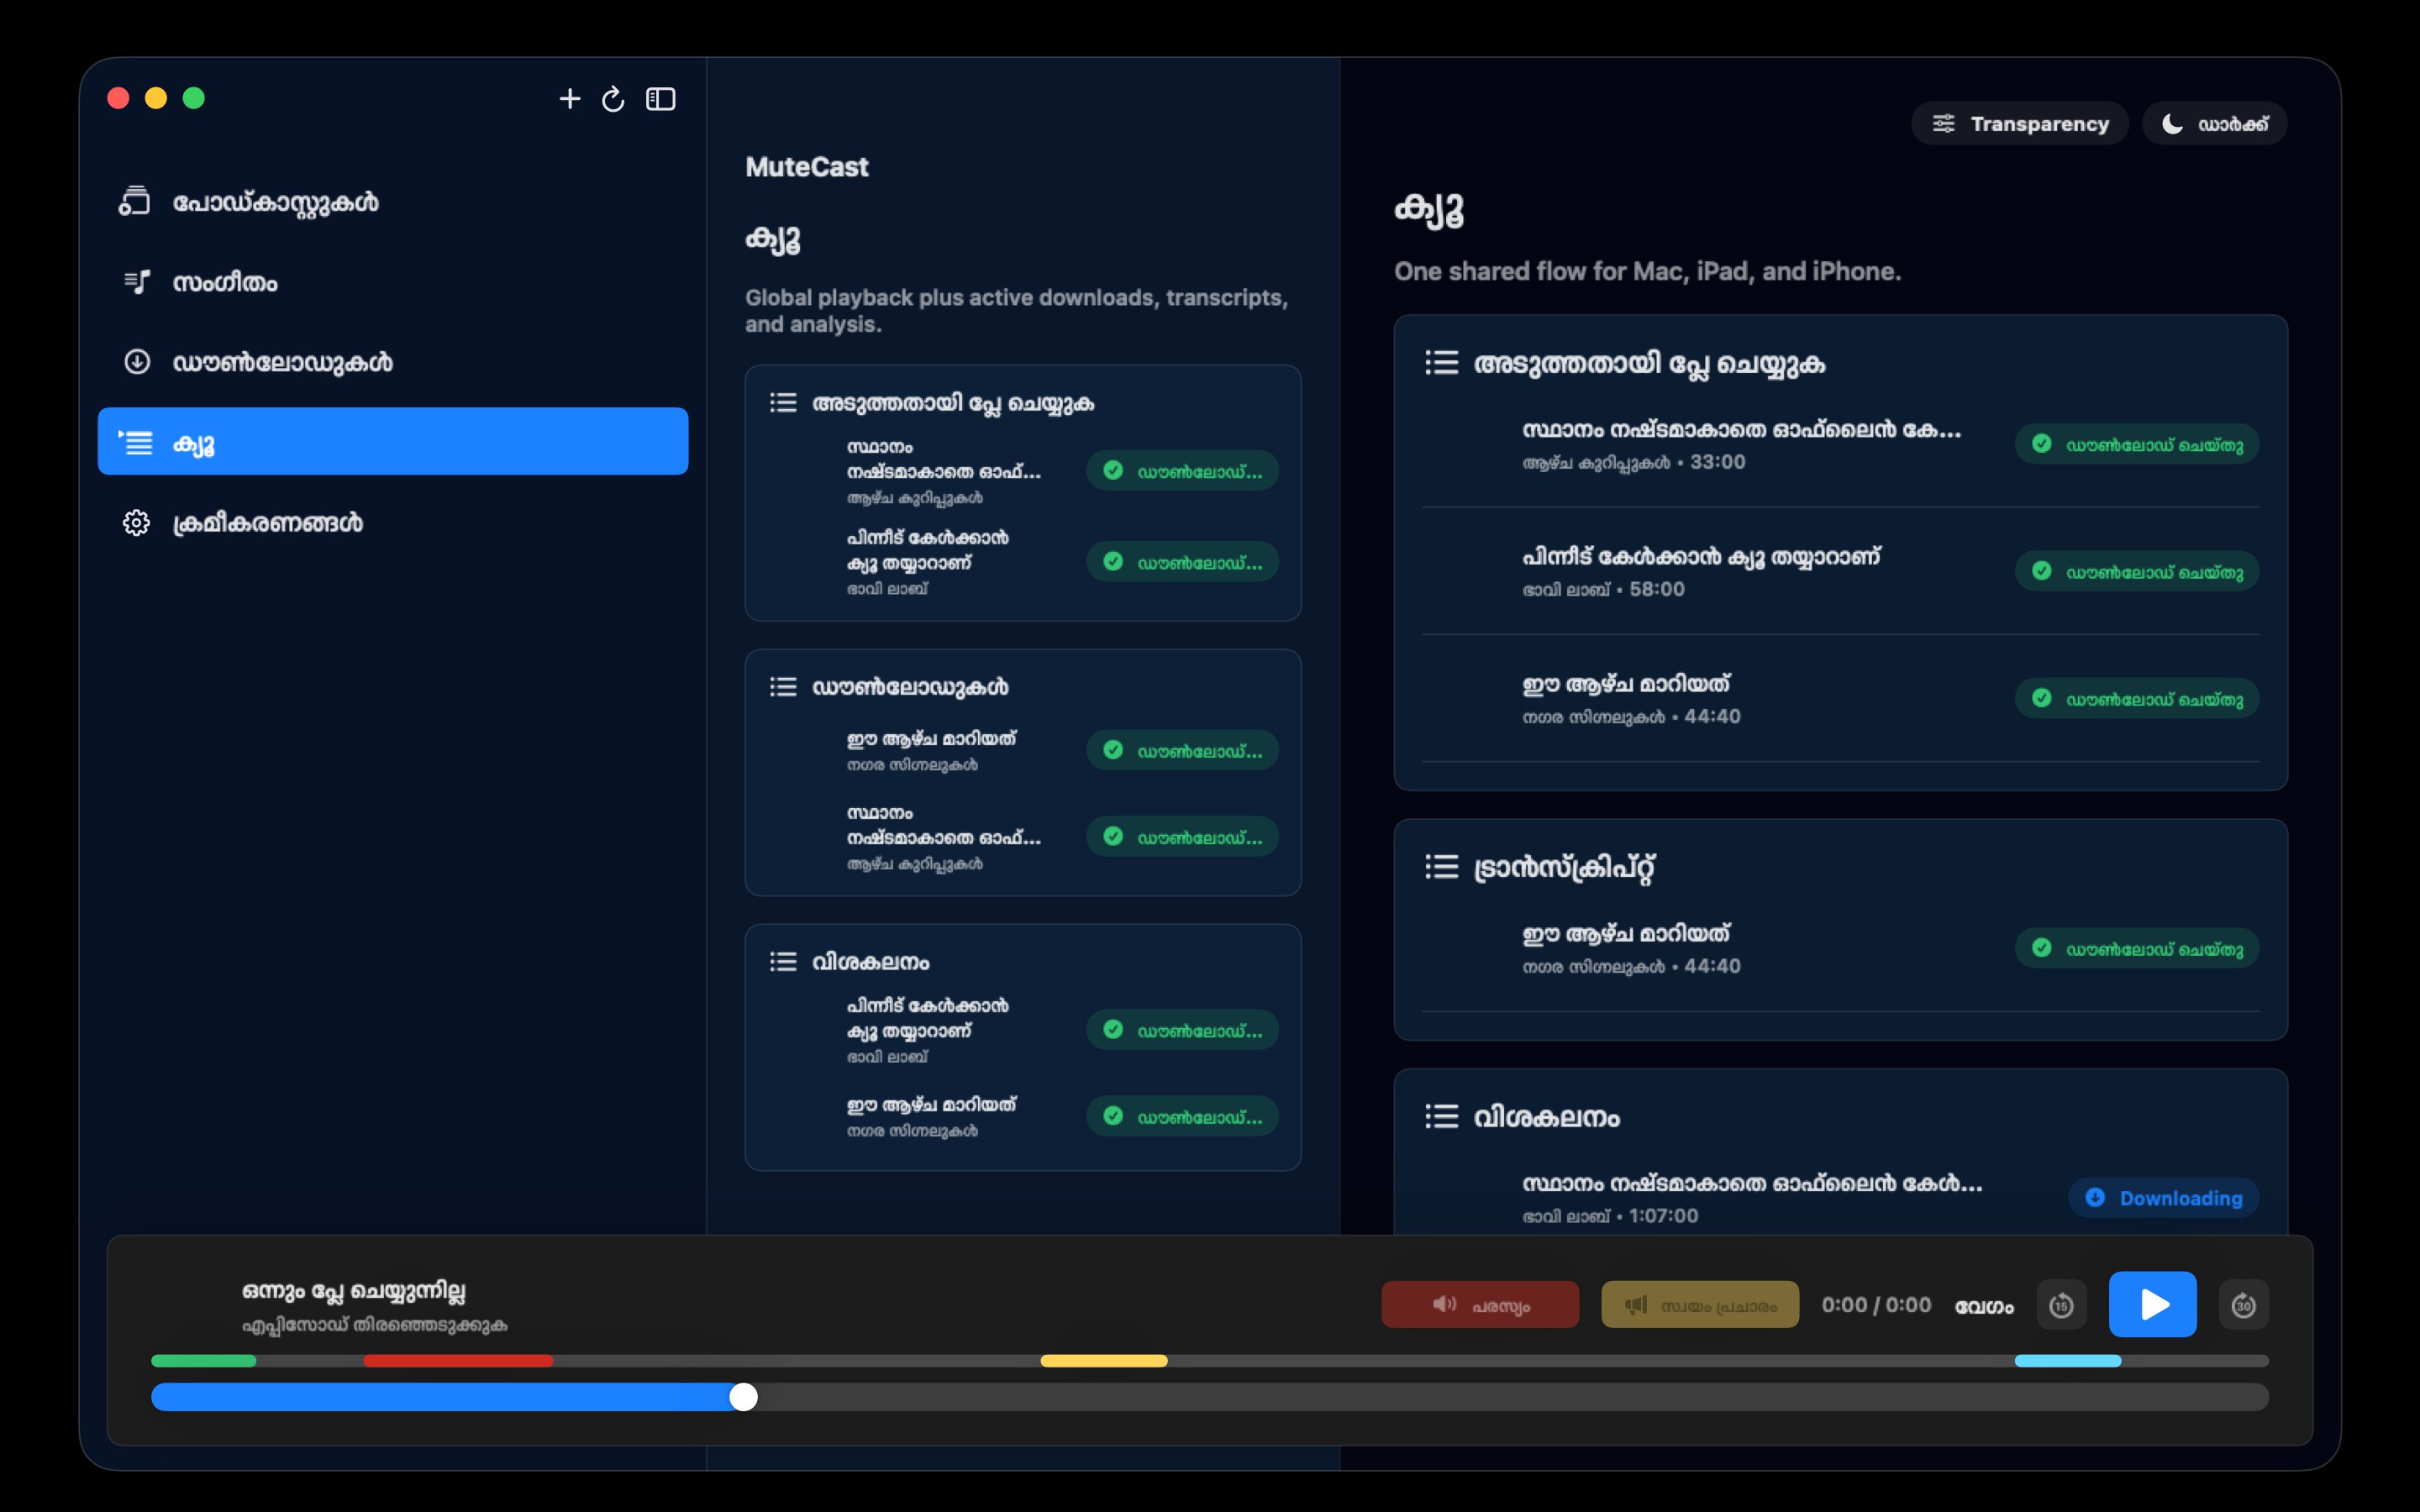Click the megaphone icon in സ്വയം പ്രചാരം button
2420x1512 pixels.
click(x=1636, y=1304)
